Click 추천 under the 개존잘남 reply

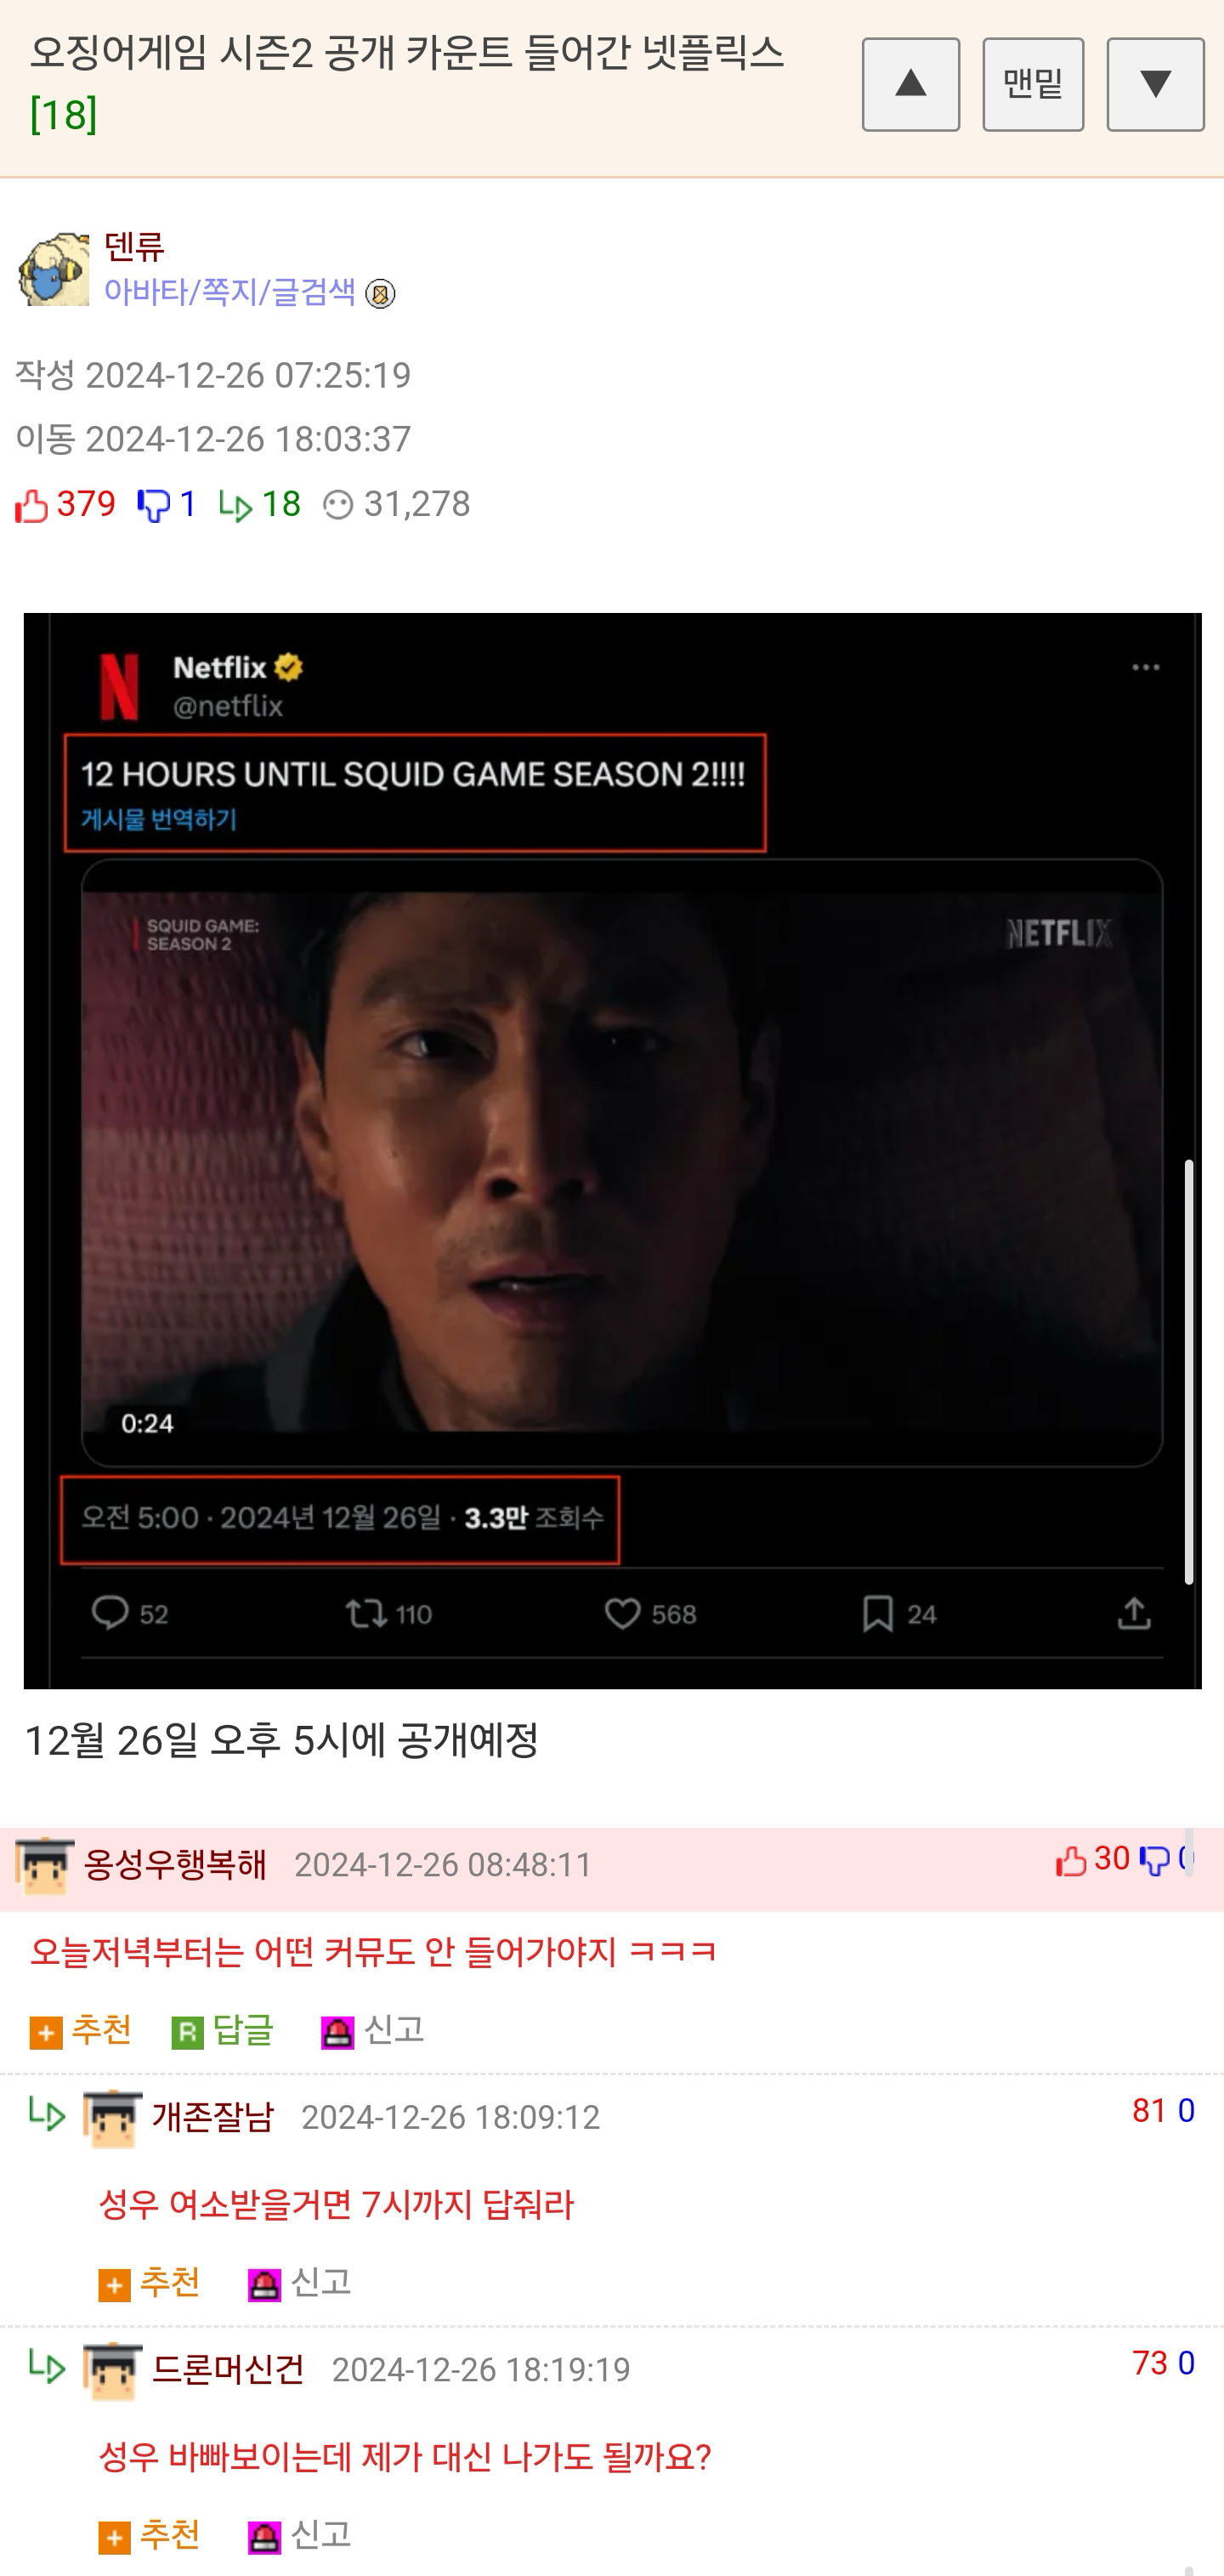[149, 2283]
